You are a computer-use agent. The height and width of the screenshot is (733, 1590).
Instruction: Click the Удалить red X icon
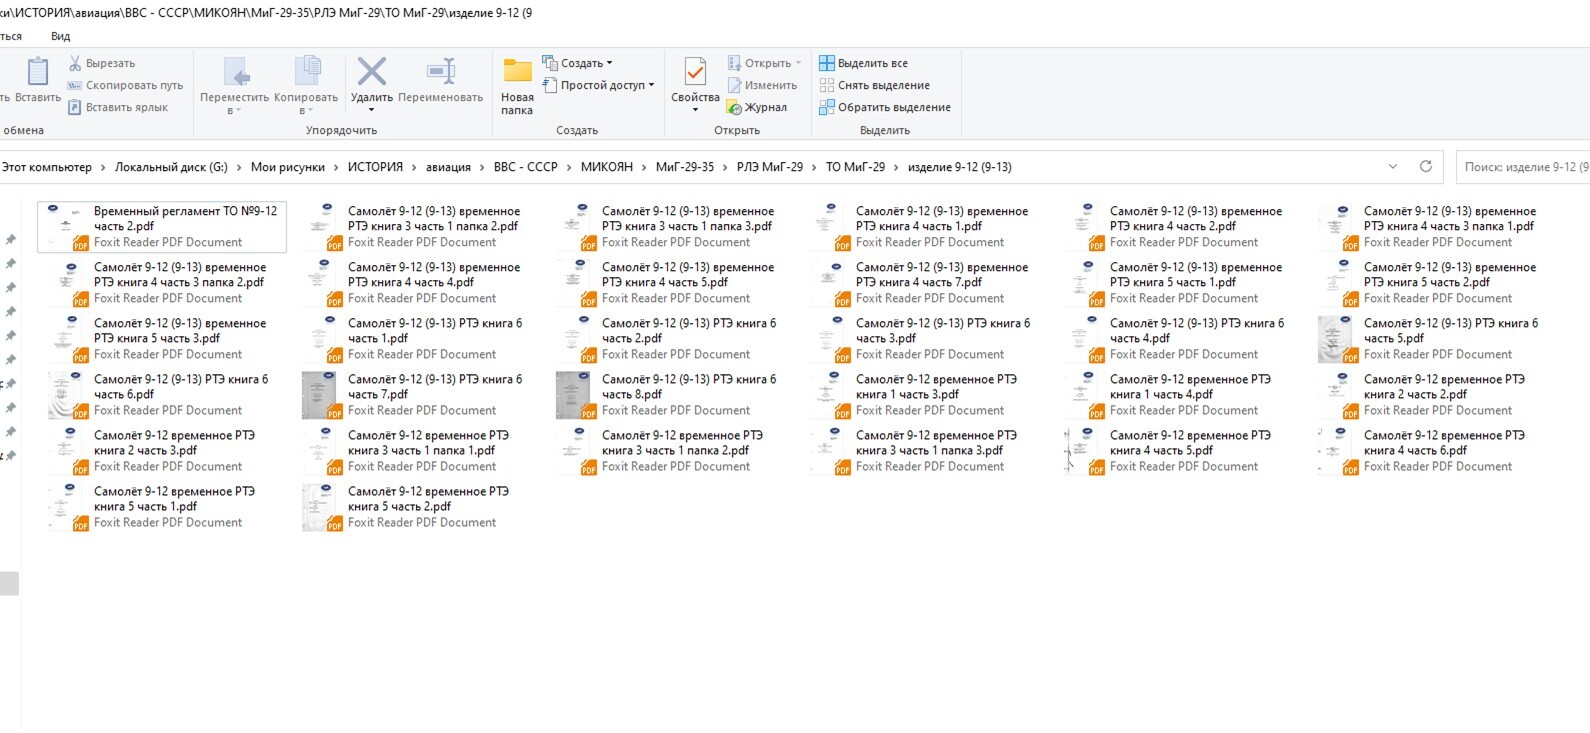(x=372, y=72)
